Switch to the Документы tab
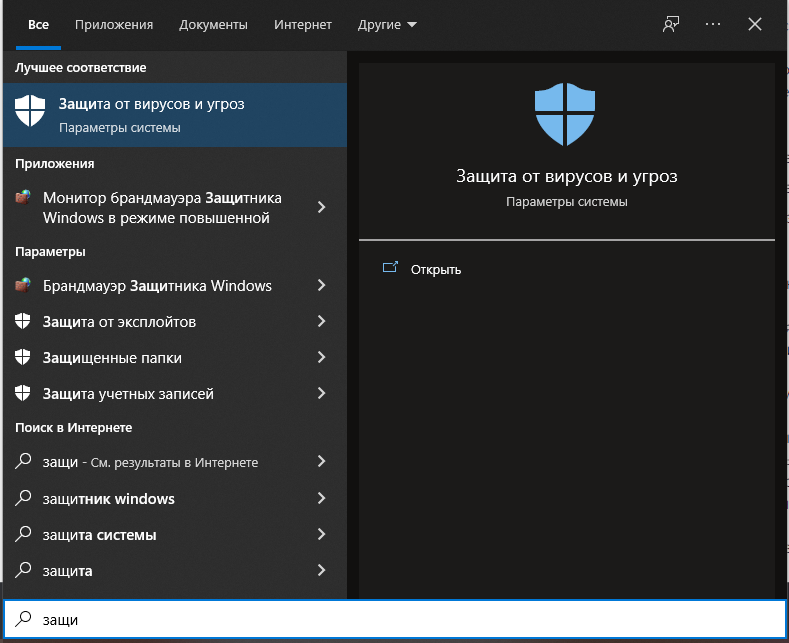 point(213,25)
